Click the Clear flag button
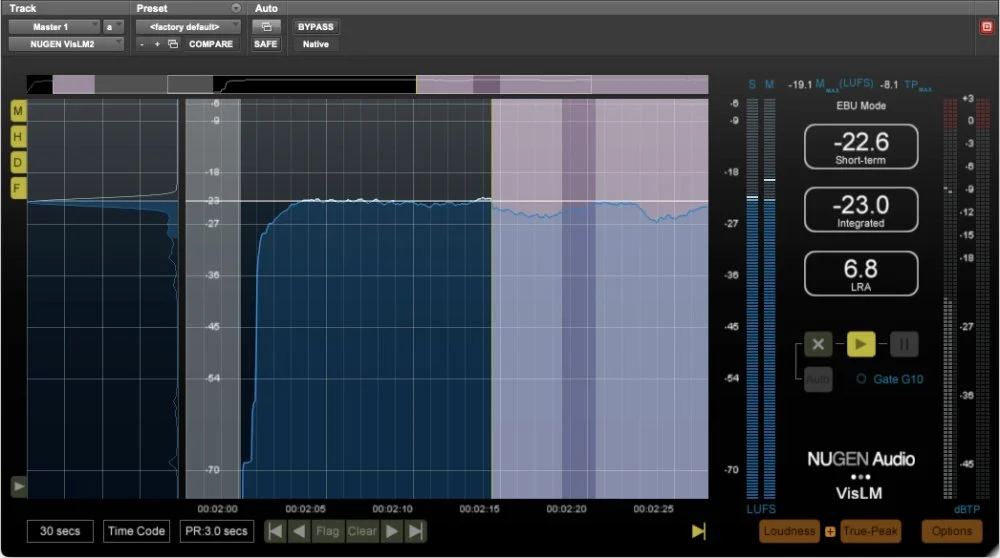Viewport: 1000px width, 558px height. click(362, 531)
